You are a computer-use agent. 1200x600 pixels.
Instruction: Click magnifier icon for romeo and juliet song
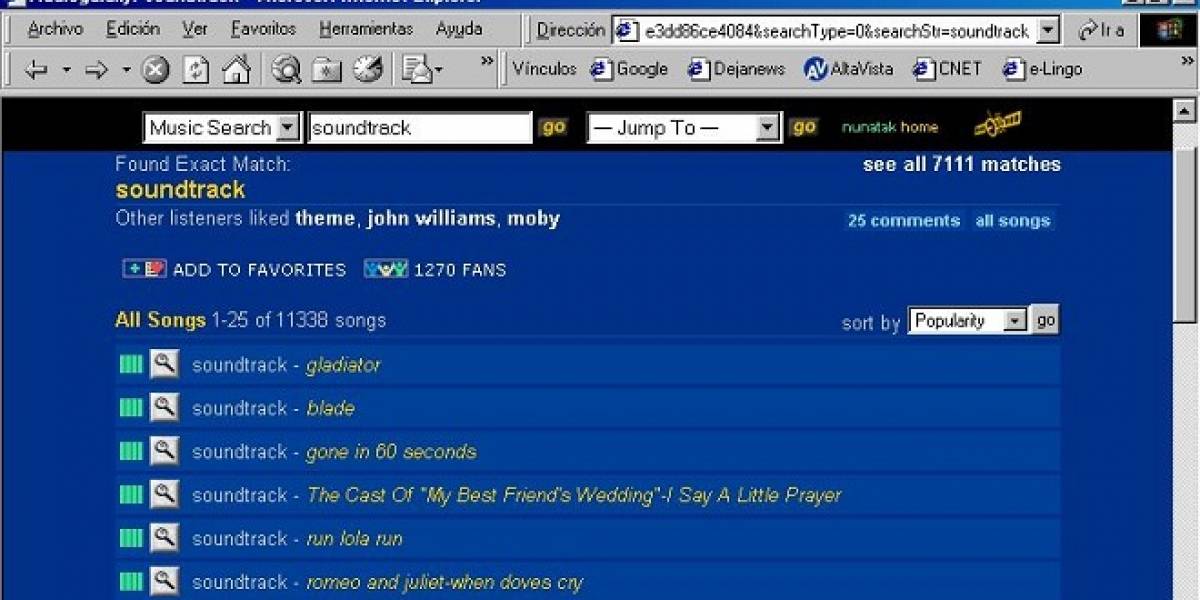(164, 581)
